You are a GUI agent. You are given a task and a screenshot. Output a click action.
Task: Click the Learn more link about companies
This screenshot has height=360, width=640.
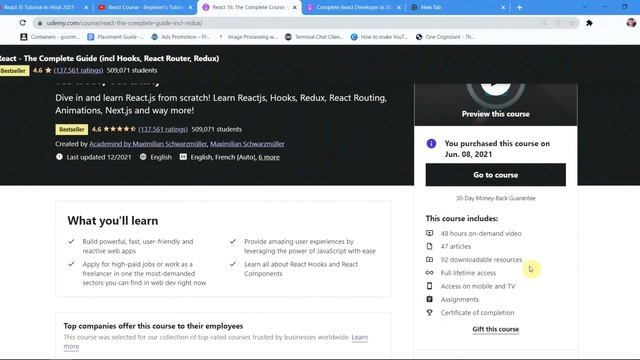coord(360,337)
